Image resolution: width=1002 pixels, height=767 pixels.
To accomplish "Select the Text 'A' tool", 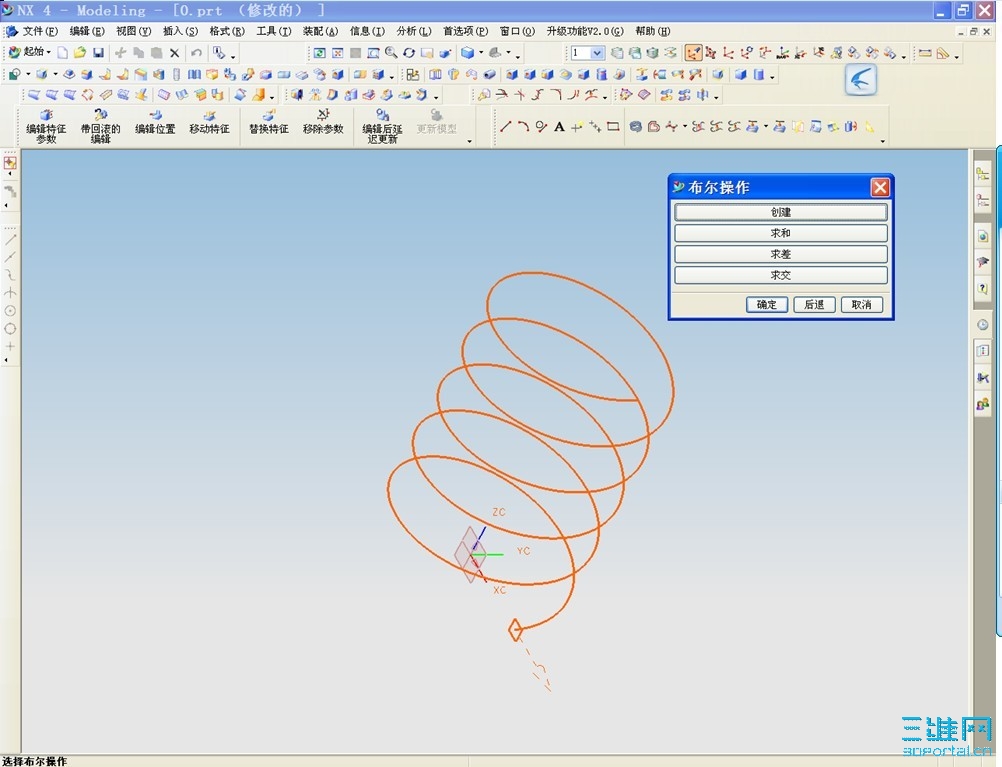I will pyautogui.click(x=559, y=127).
